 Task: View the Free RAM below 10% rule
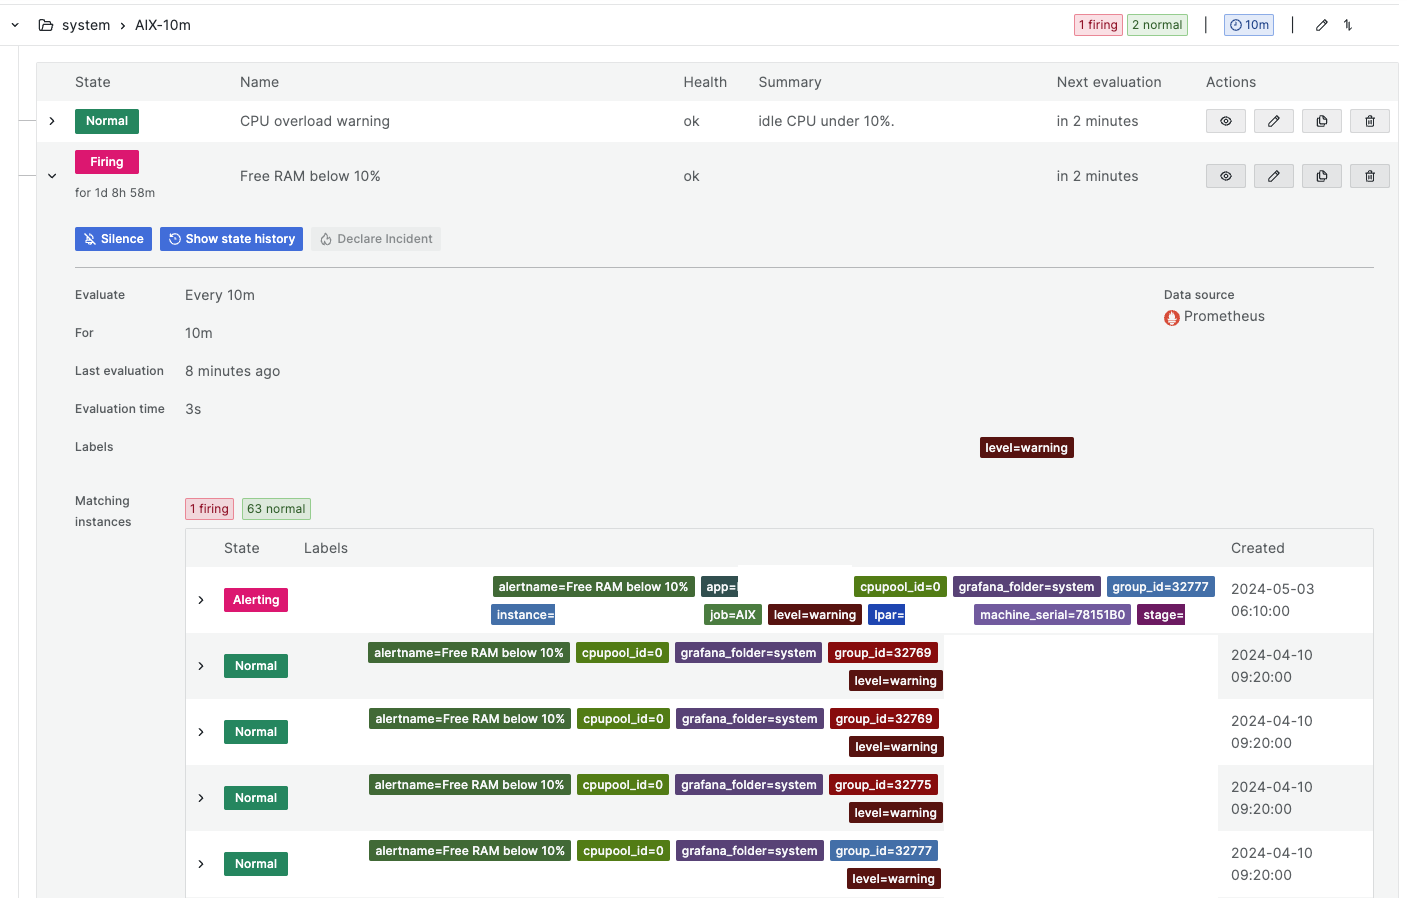(1225, 176)
